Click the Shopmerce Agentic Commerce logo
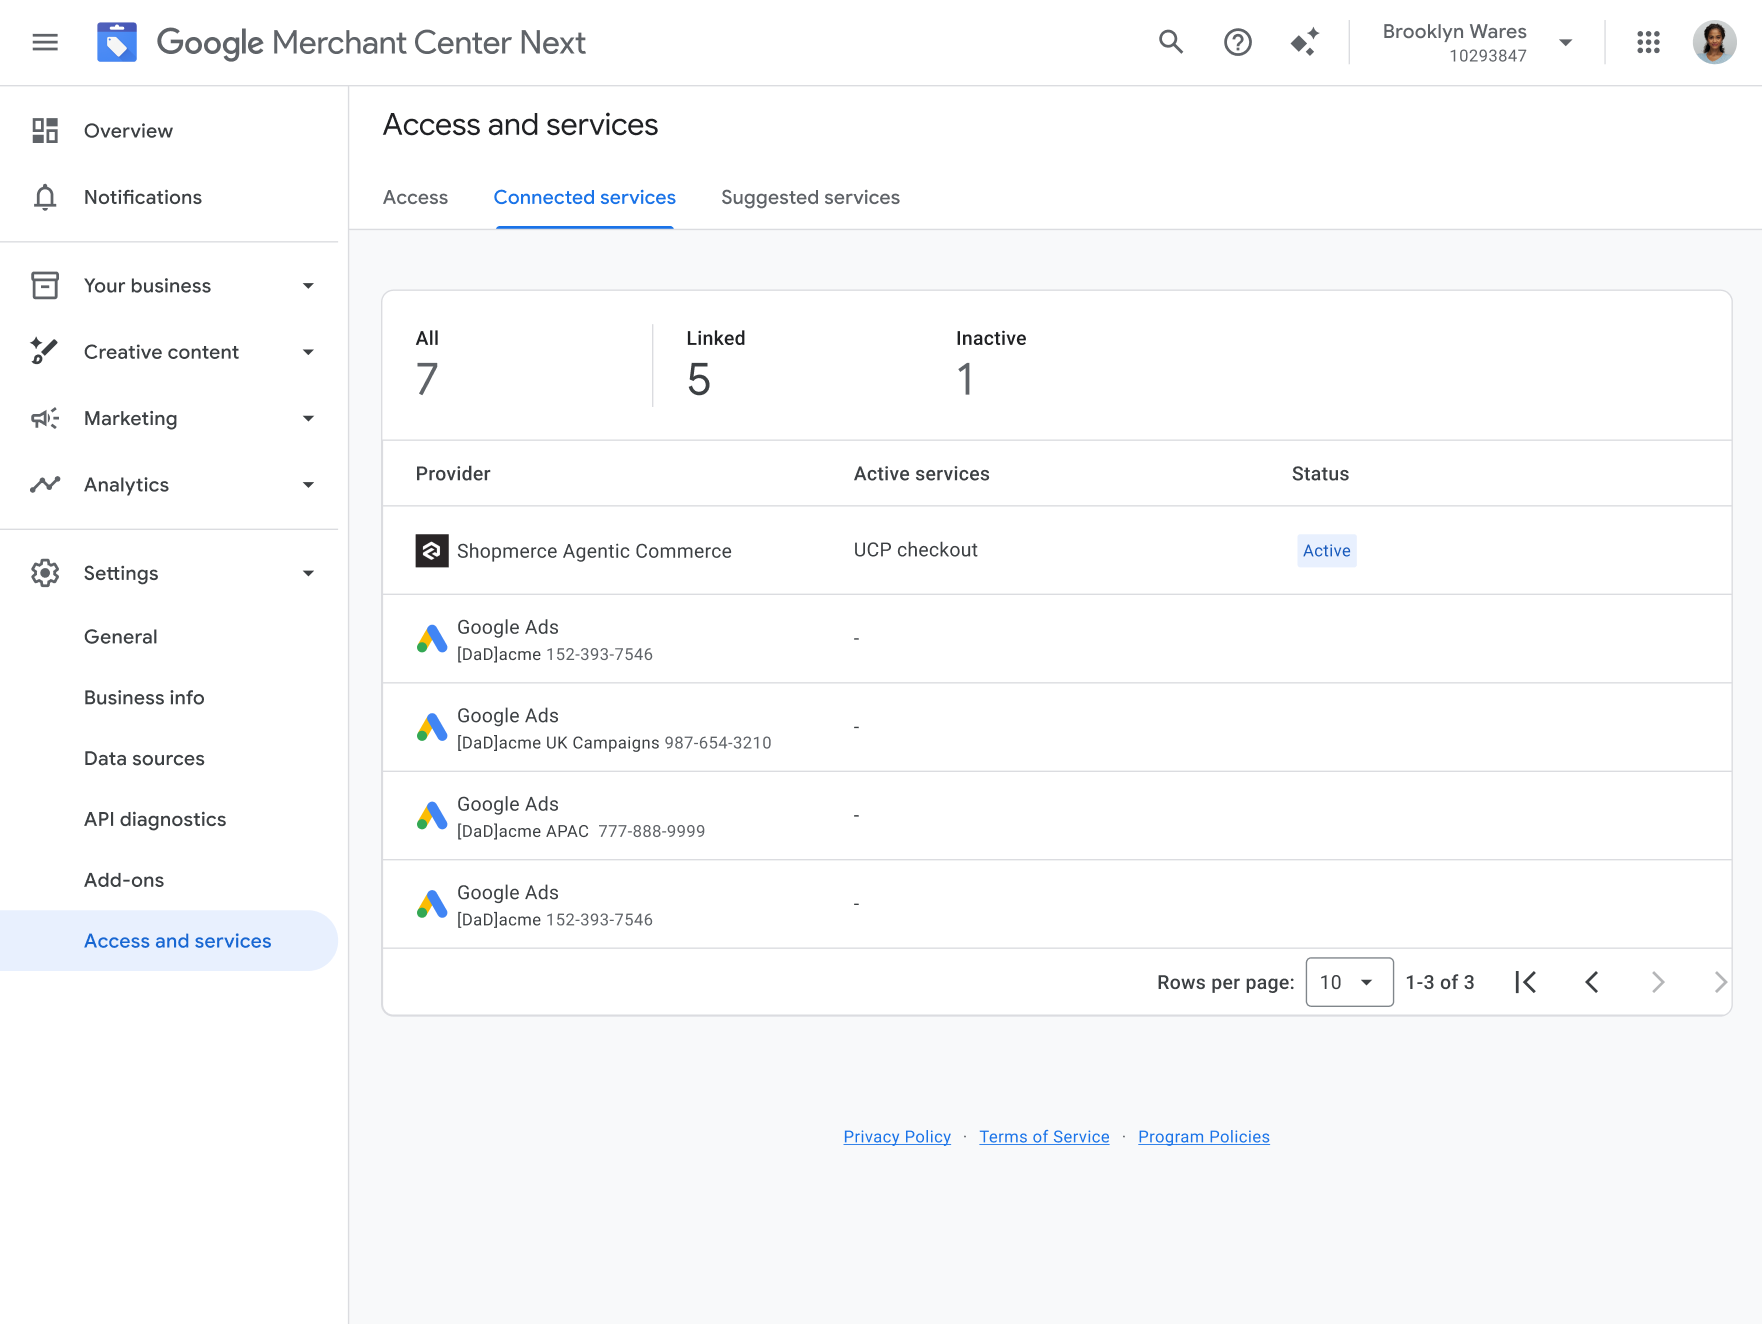Screen dimensions: 1762x1324 [x=432, y=550]
